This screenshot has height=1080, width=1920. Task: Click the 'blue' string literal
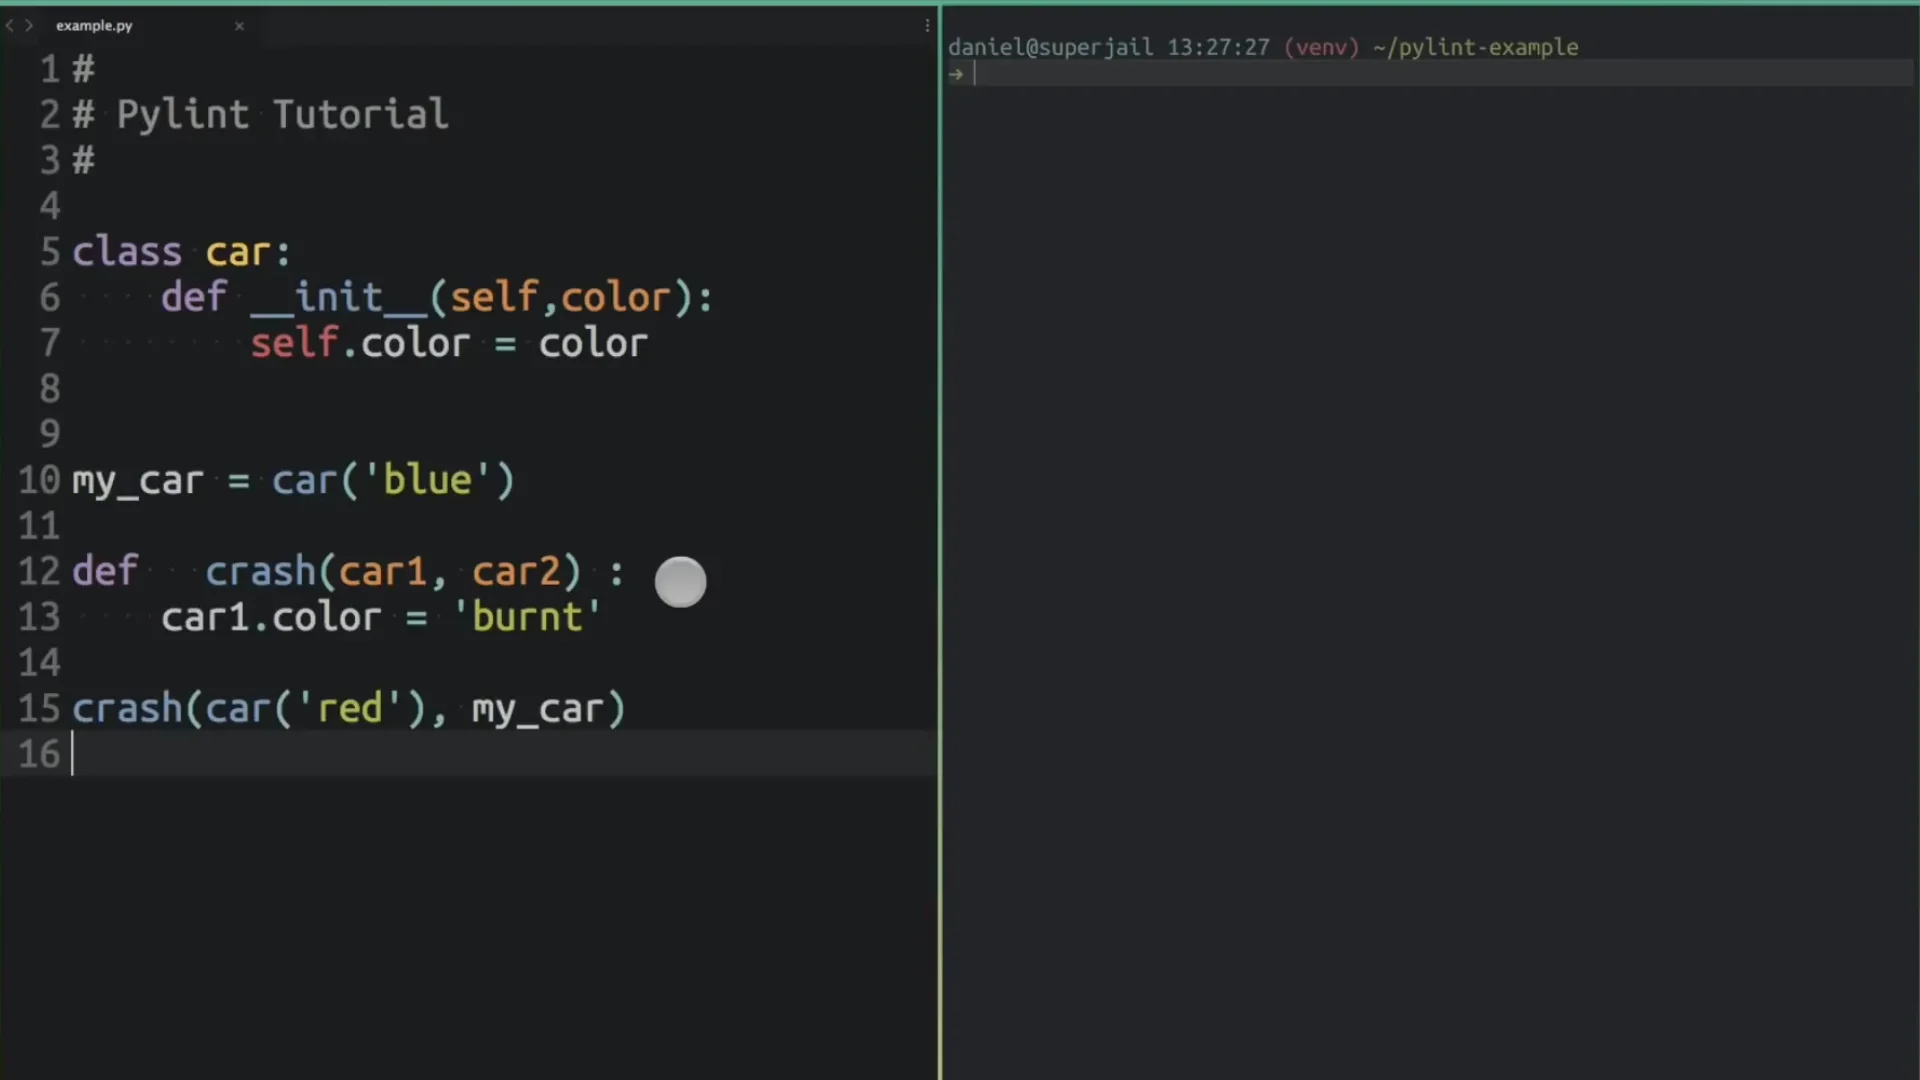[x=427, y=481]
